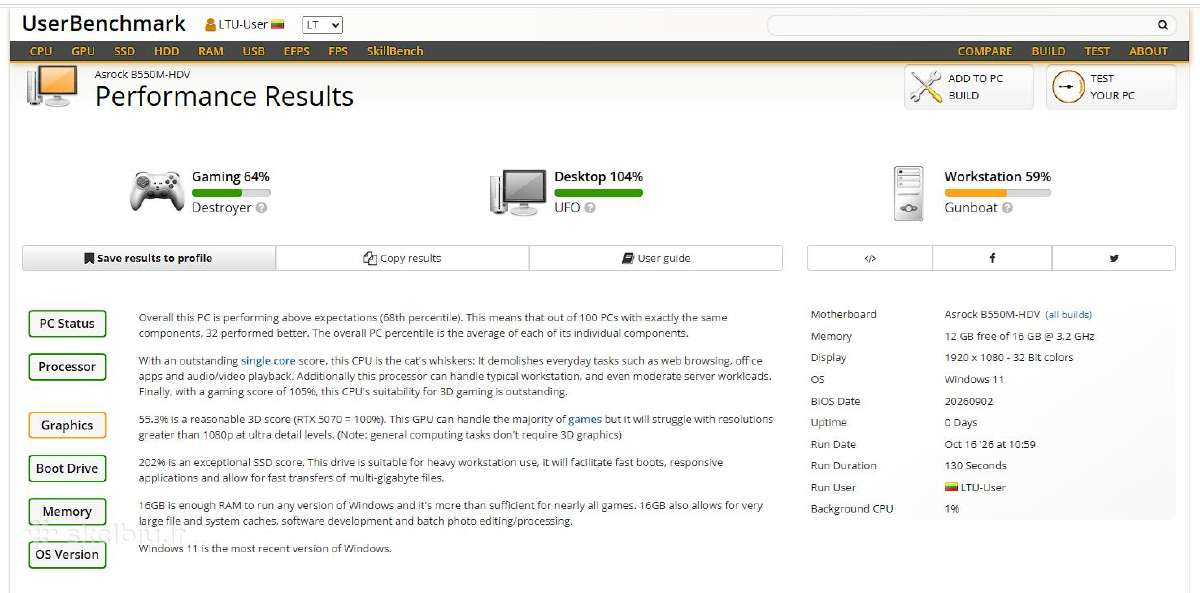Click the Copy results button

(403, 258)
